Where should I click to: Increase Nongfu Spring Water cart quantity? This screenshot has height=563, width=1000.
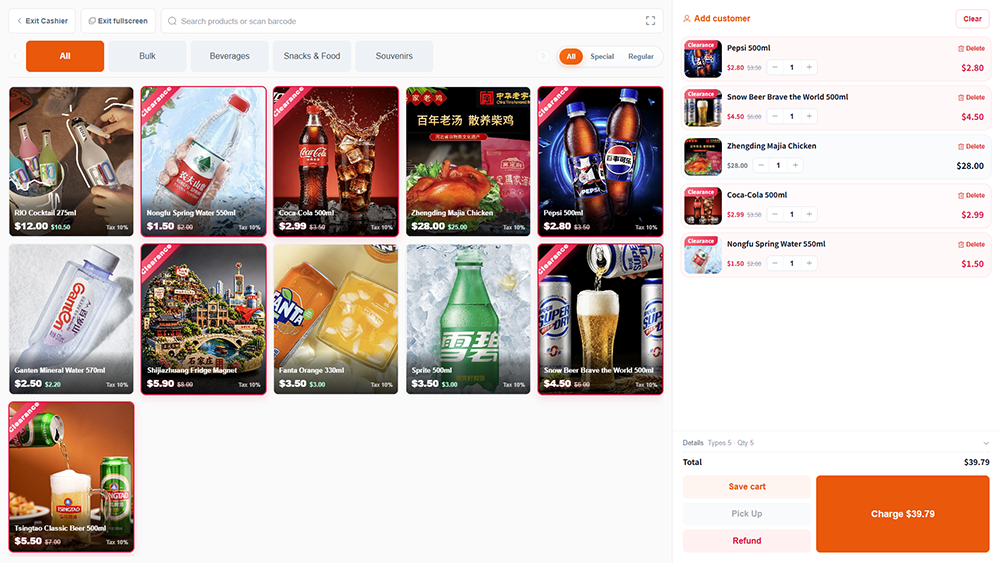click(809, 263)
